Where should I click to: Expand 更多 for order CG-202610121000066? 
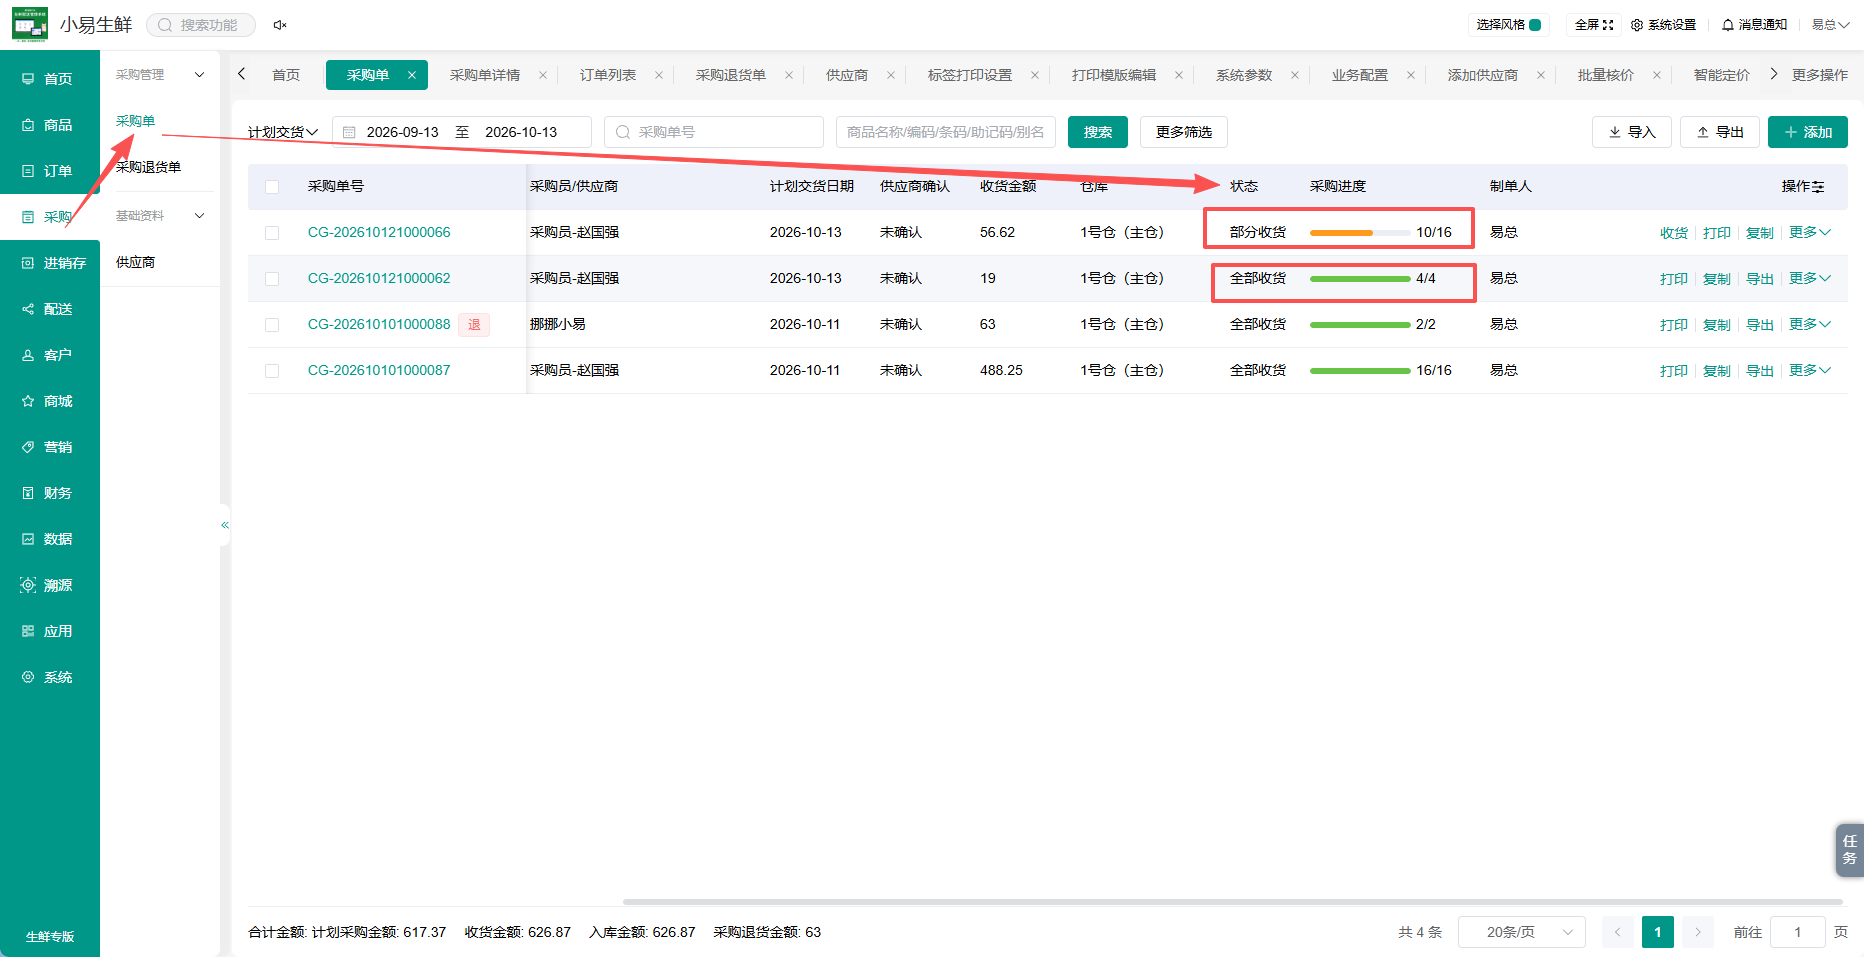coord(1809,232)
